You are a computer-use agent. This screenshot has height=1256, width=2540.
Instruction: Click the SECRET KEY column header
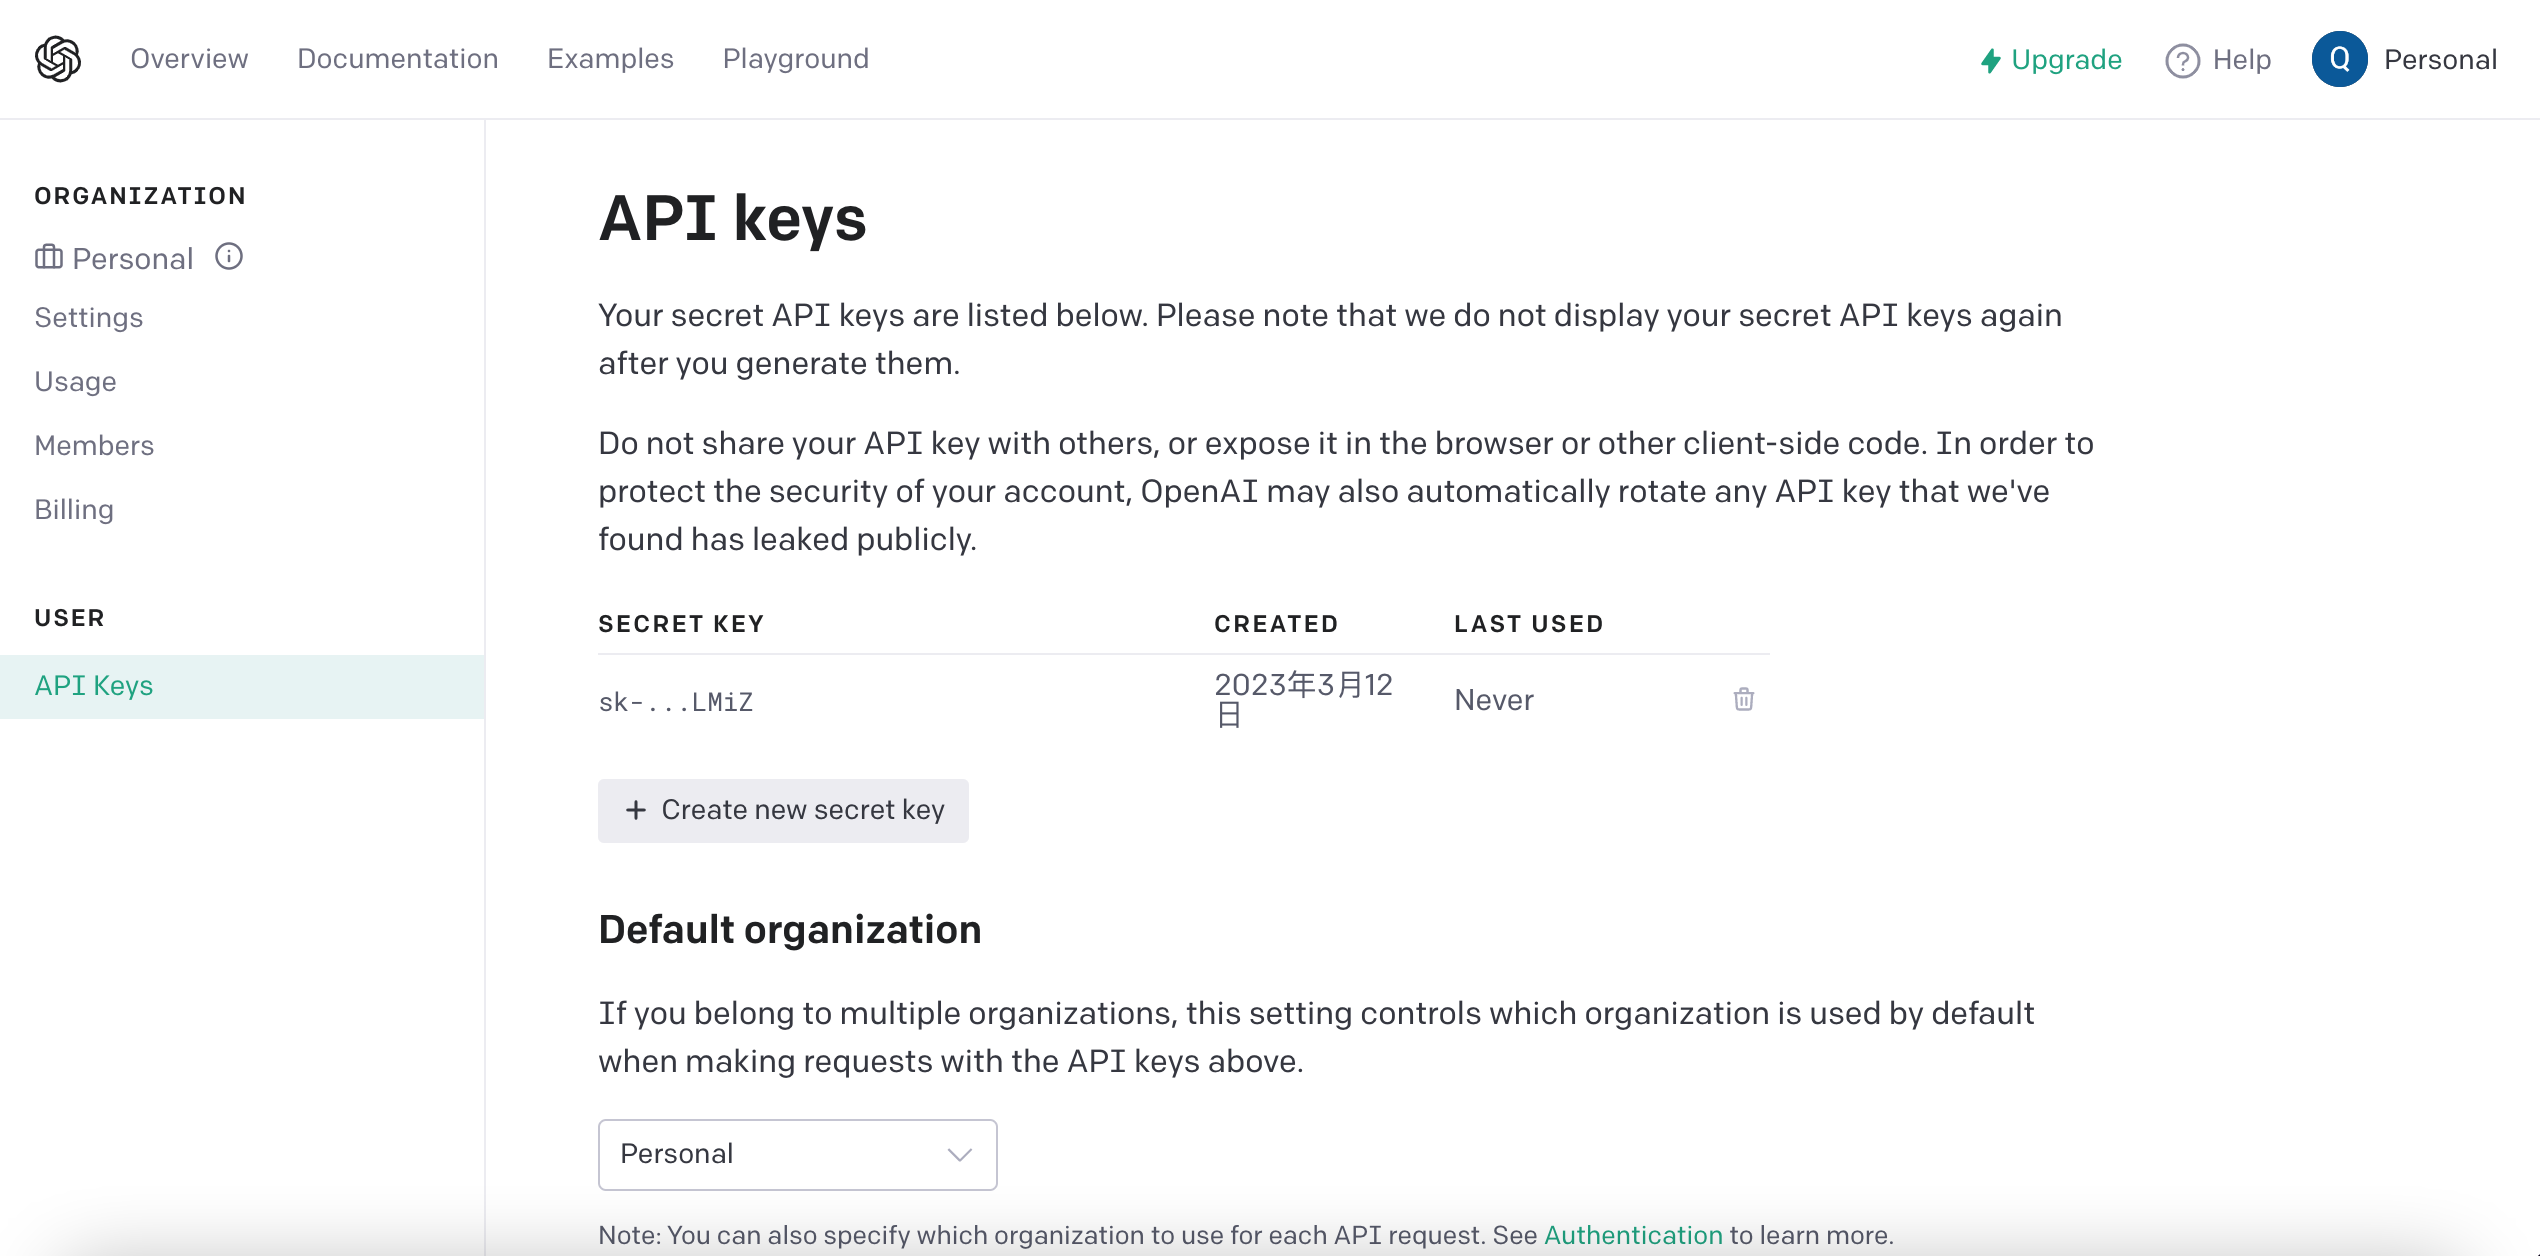680,624
